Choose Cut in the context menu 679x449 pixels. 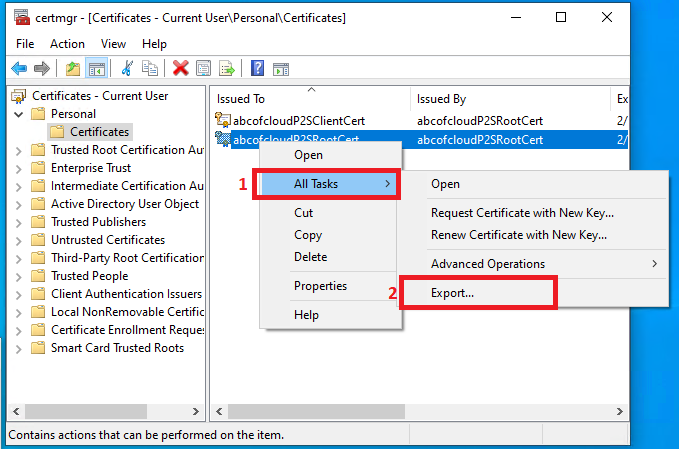tap(328, 213)
